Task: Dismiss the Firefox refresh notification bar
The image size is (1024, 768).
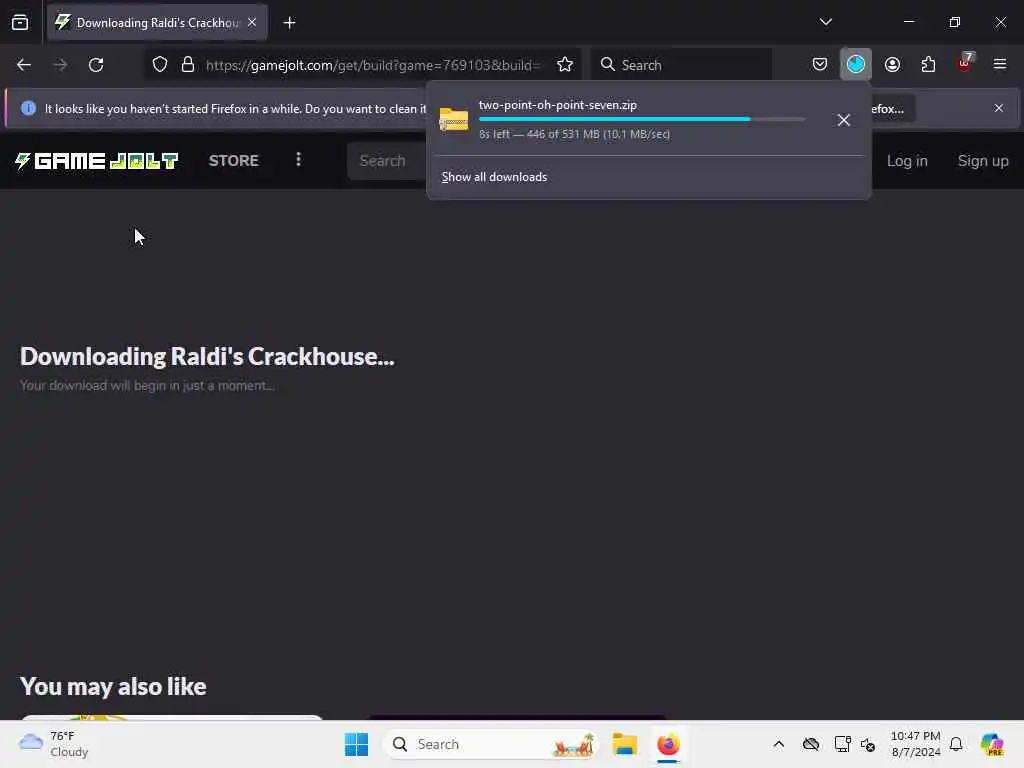Action: (x=999, y=108)
